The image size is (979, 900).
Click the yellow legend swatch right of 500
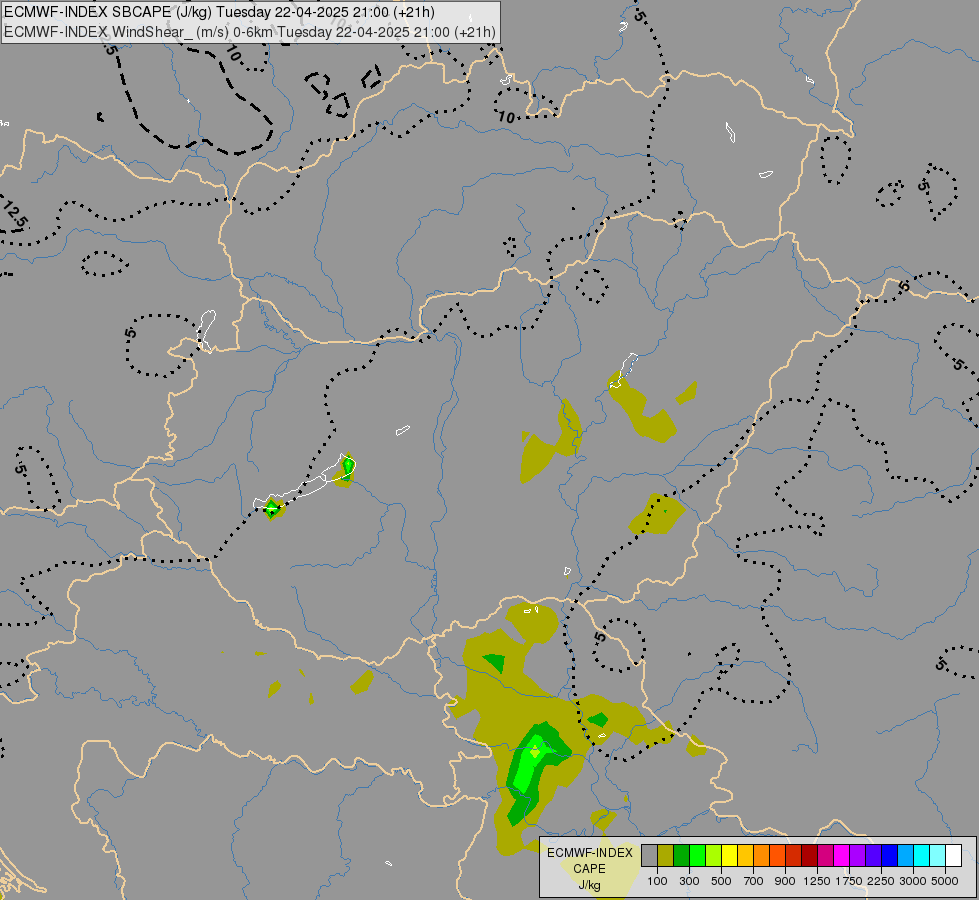[729, 856]
